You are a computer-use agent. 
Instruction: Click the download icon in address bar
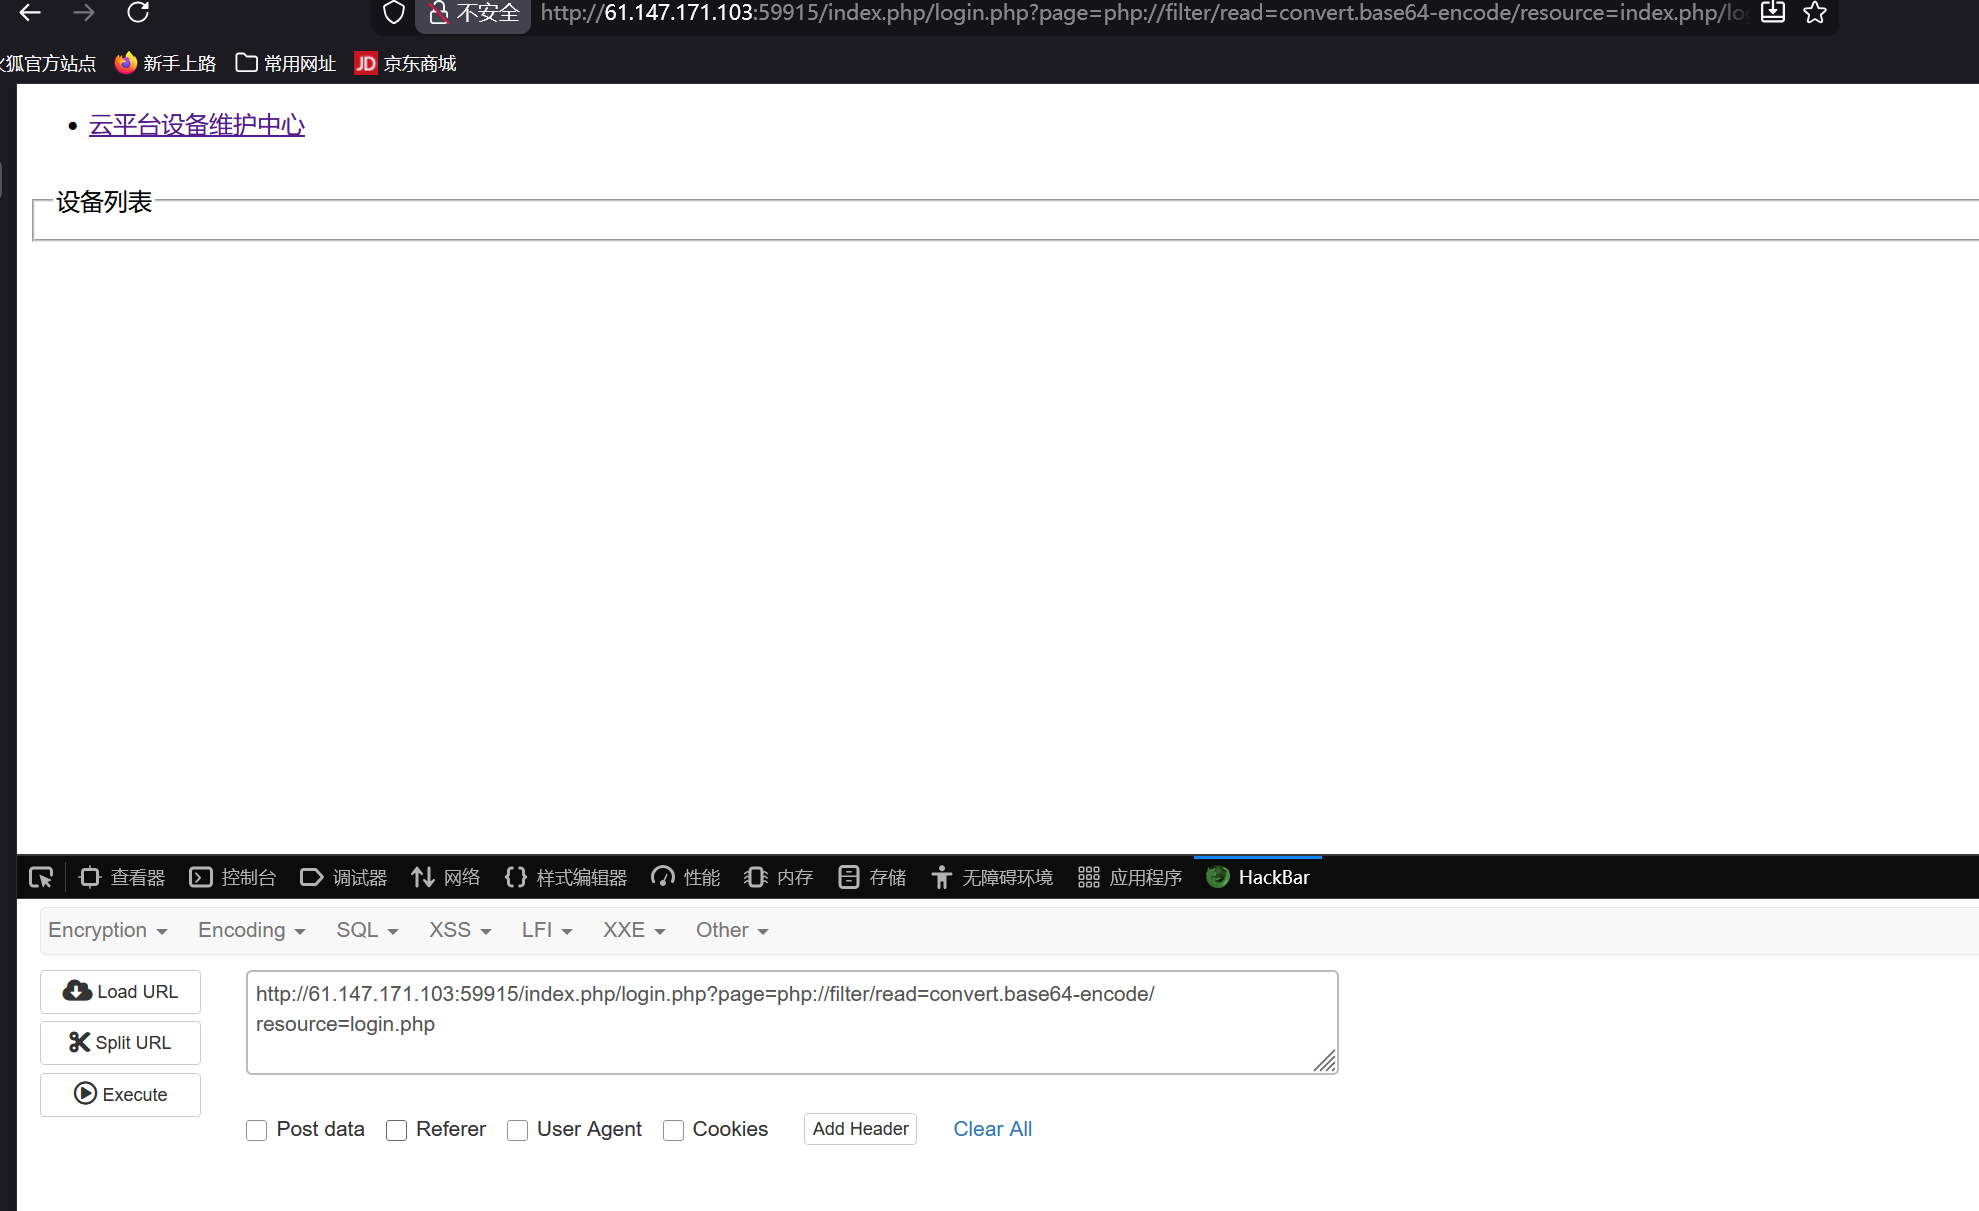click(x=1772, y=13)
